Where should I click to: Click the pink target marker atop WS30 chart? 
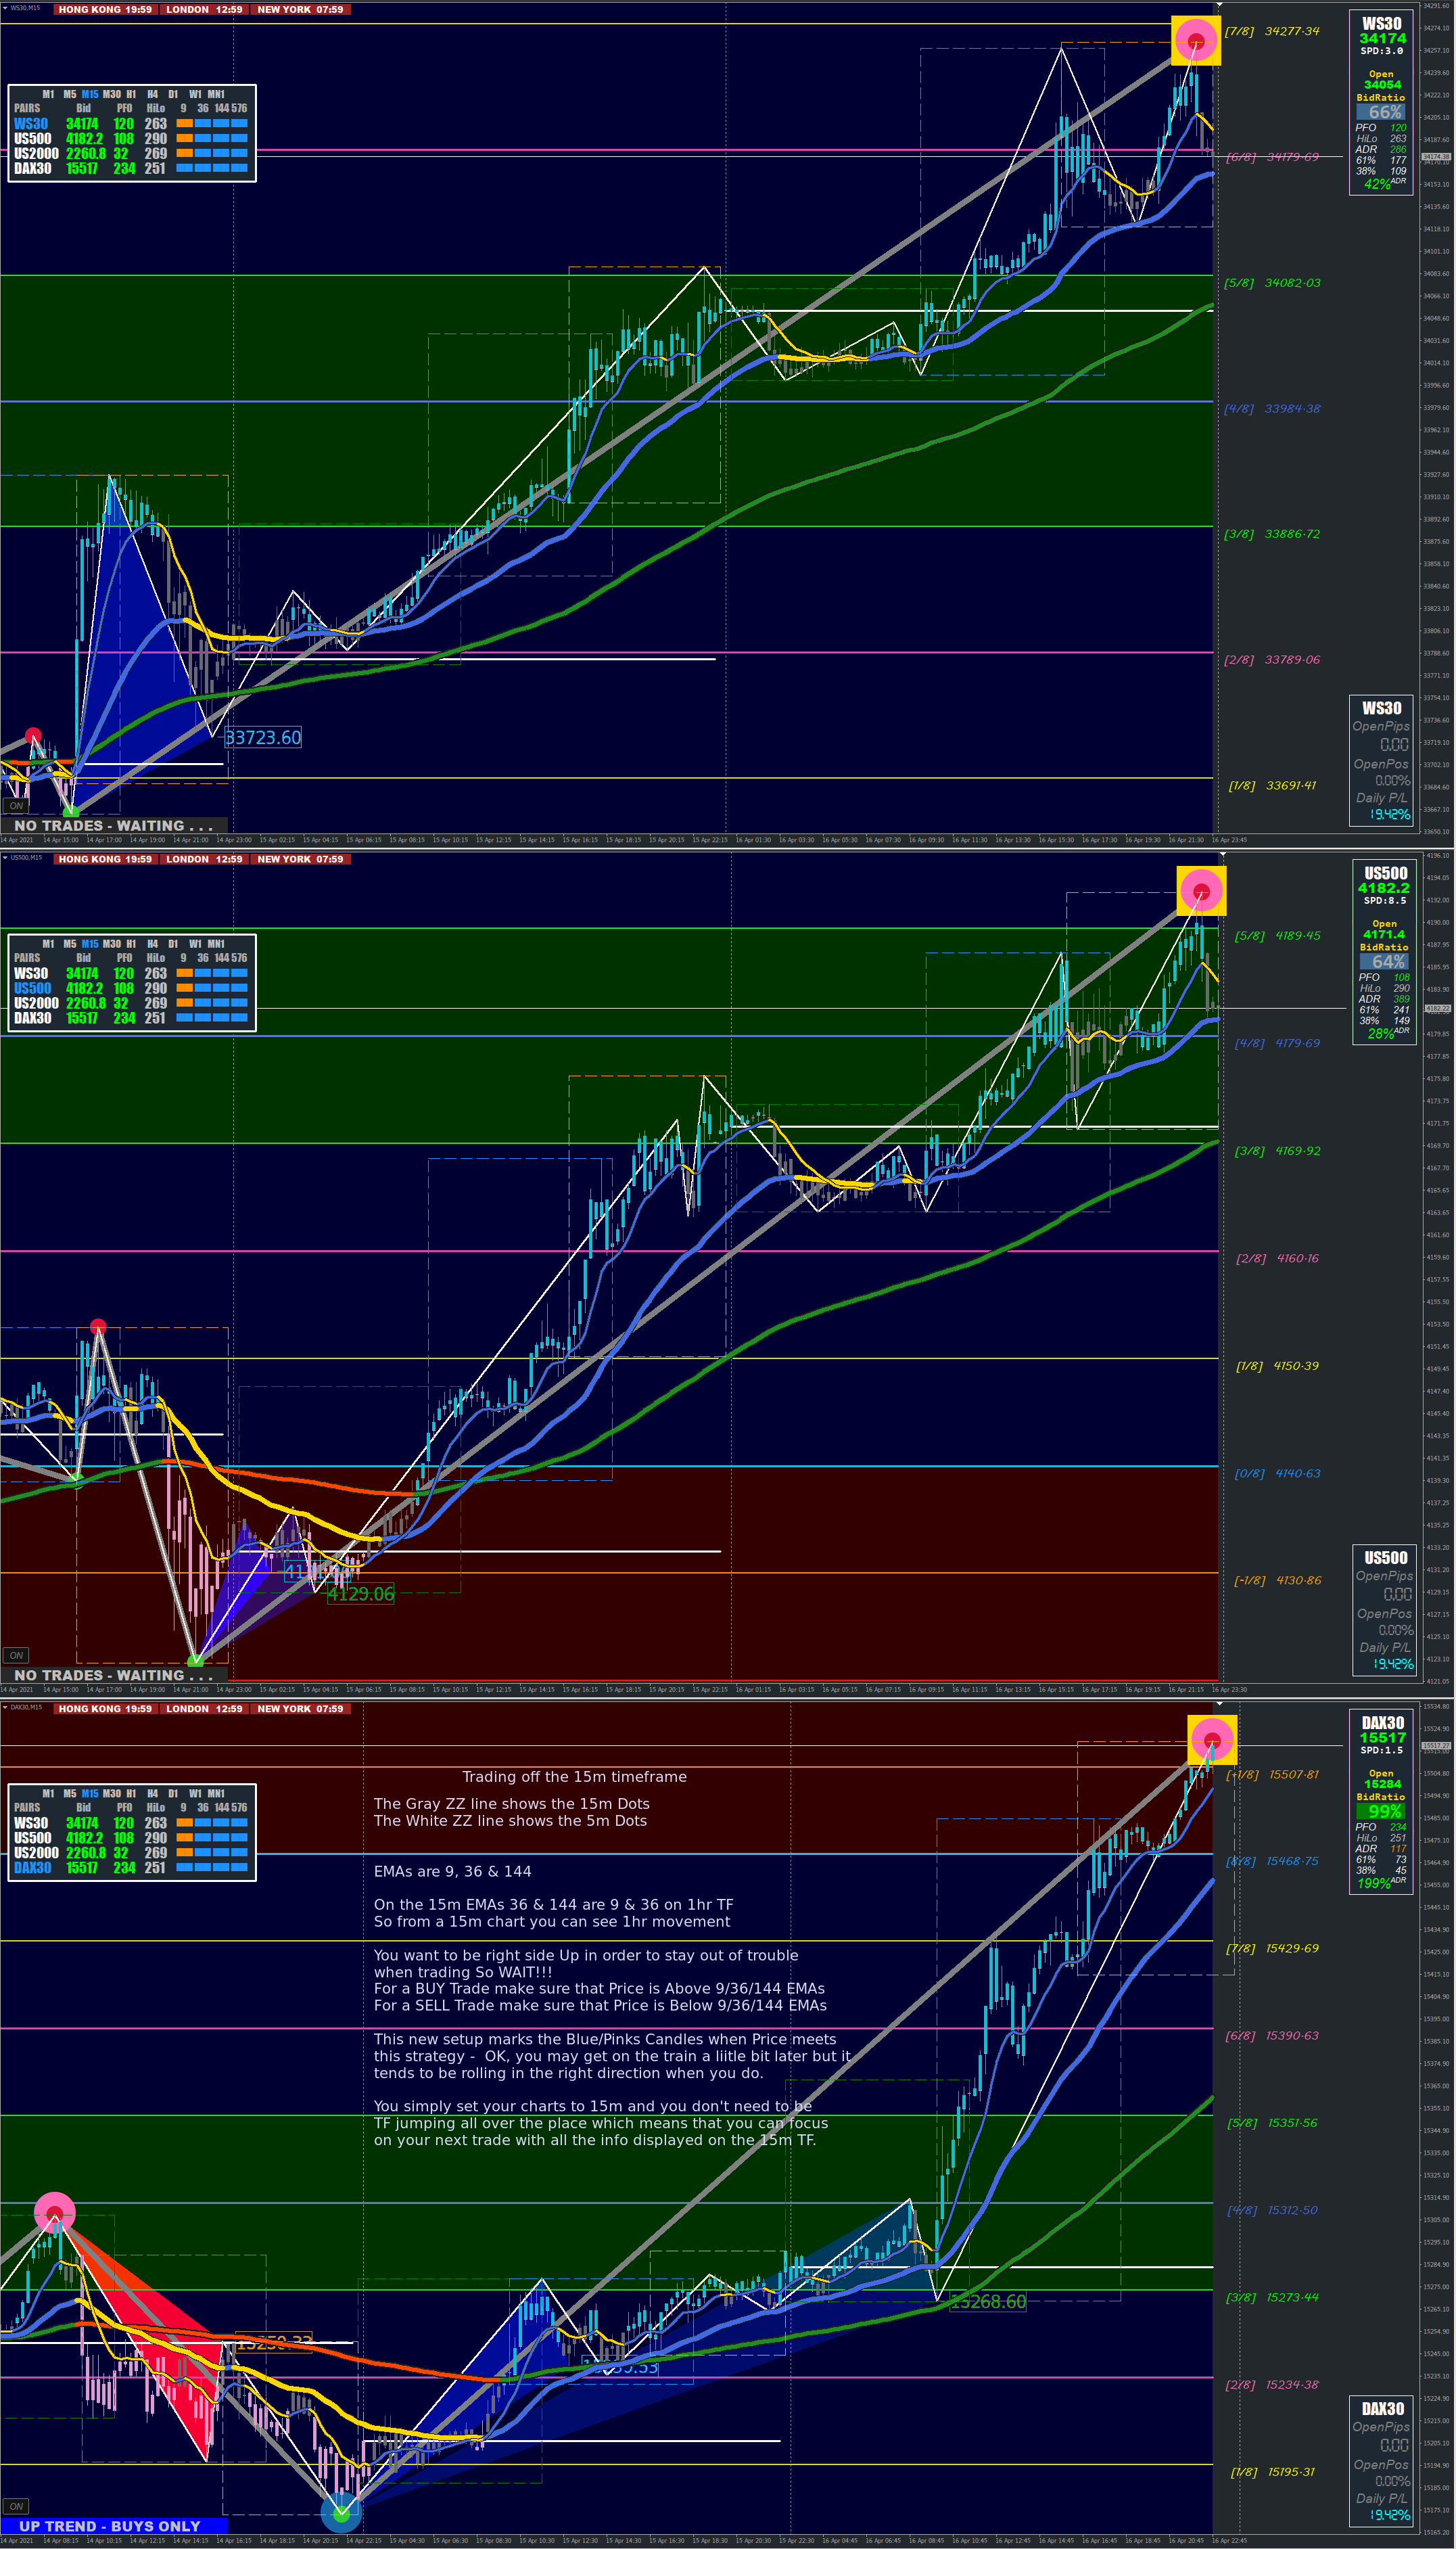pyautogui.click(x=1196, y=41)
